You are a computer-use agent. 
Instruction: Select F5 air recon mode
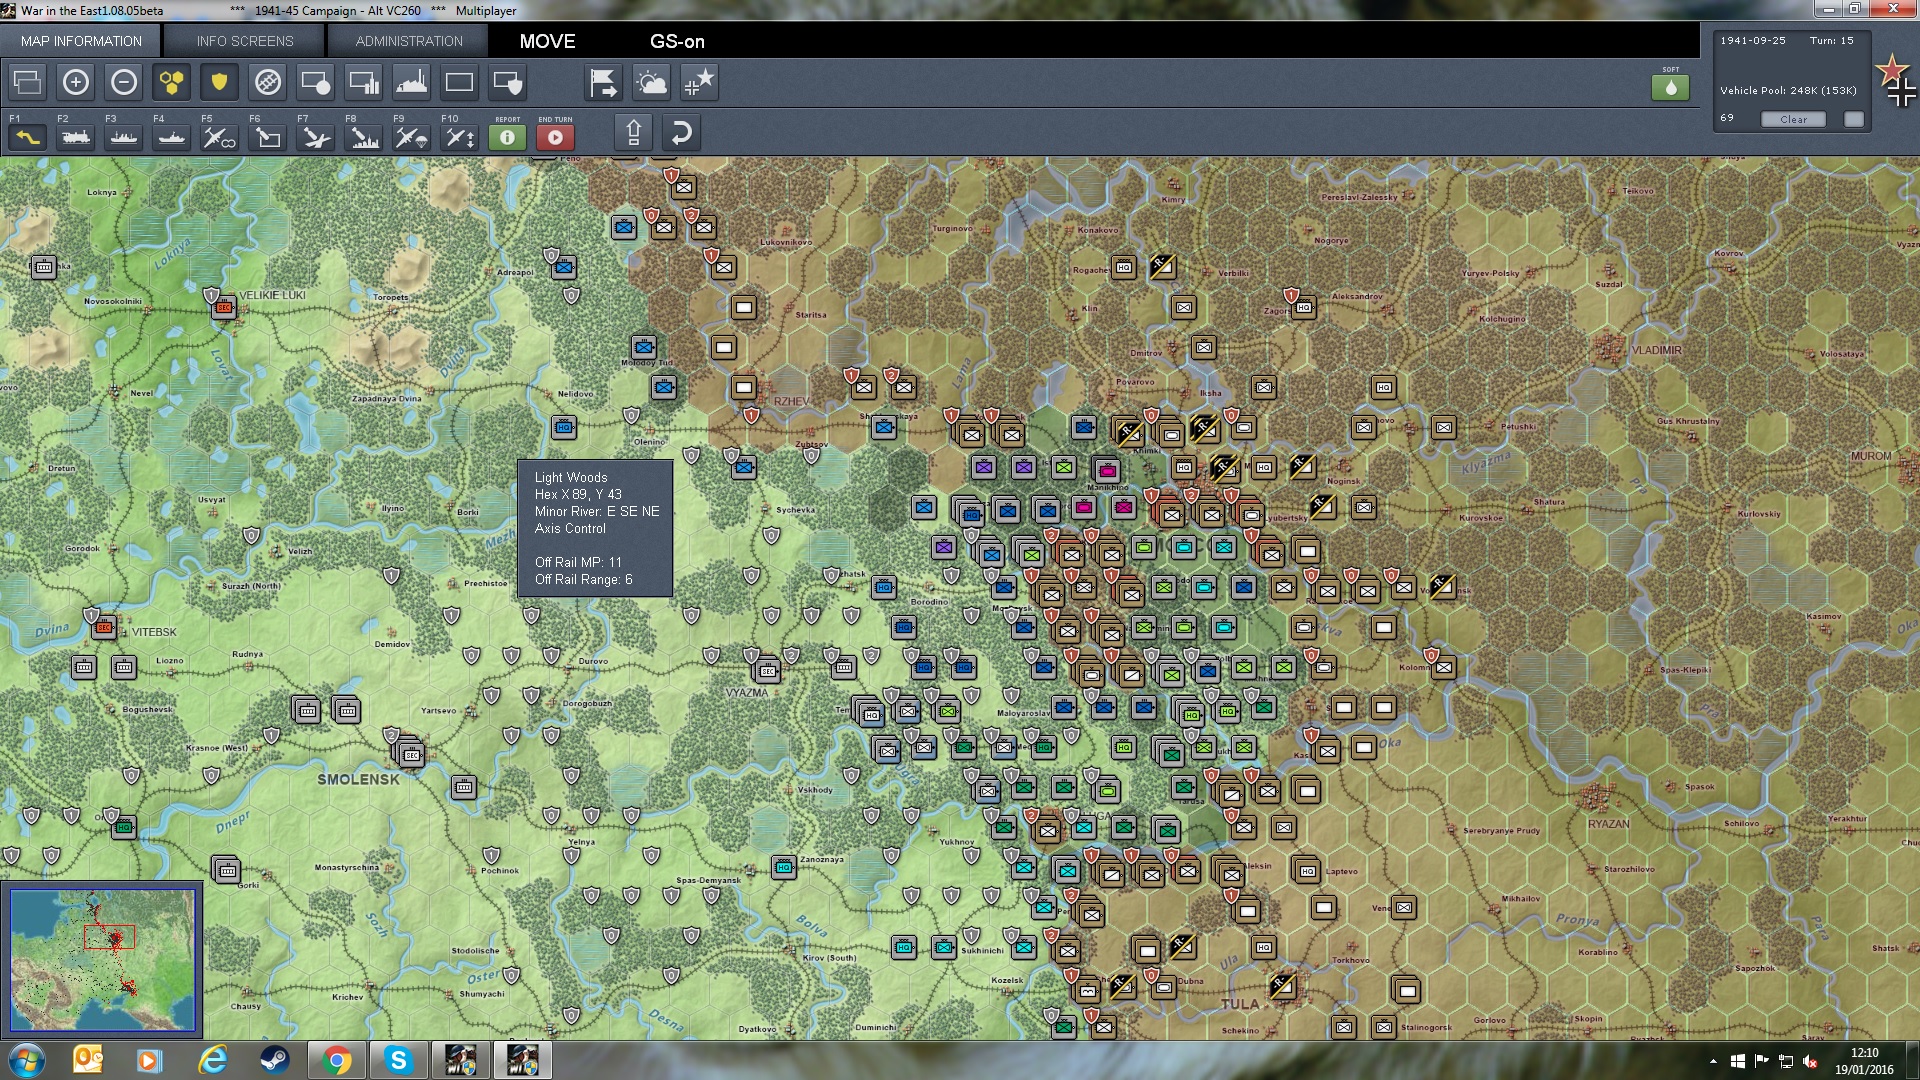pyautogui.click(x=219, y=136)
